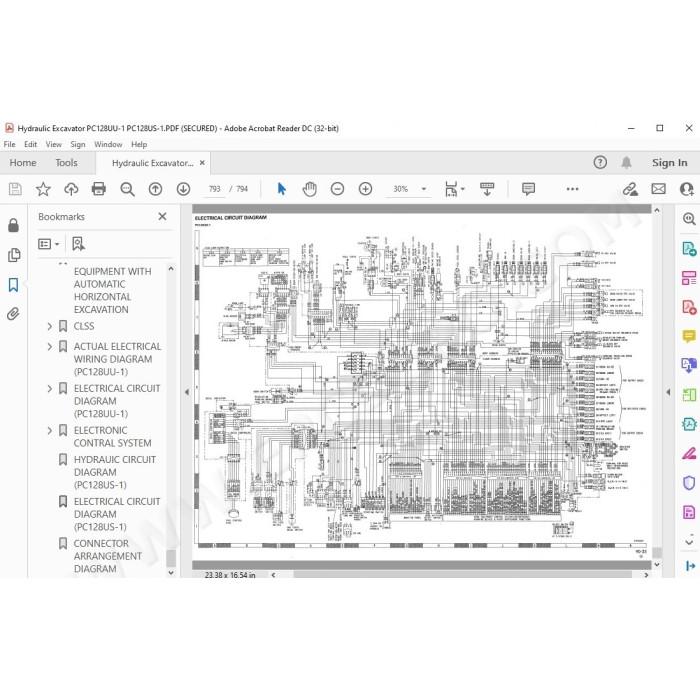
Task: Open yellow Comment tool in right pane
Action: click(x=689, y=336)
